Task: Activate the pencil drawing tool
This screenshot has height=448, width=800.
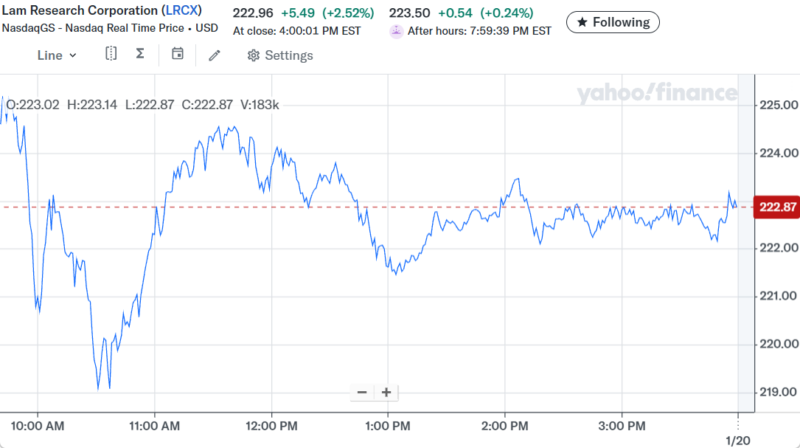Action: (x=214, y=55)
